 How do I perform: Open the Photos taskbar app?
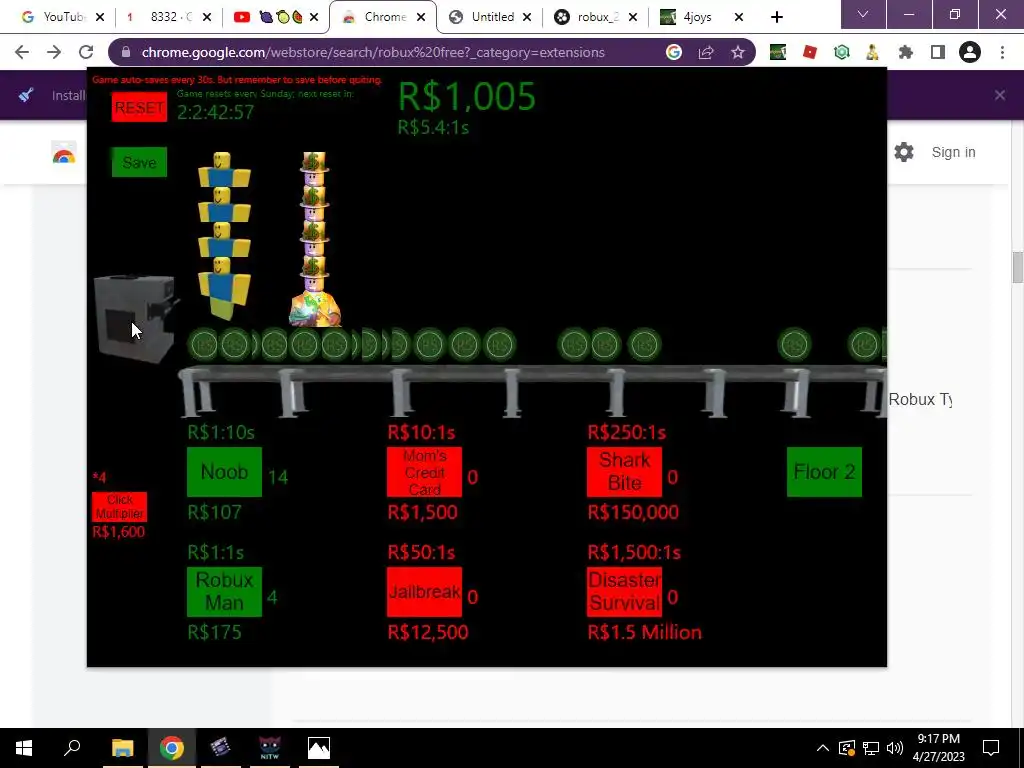coord(319,748)
